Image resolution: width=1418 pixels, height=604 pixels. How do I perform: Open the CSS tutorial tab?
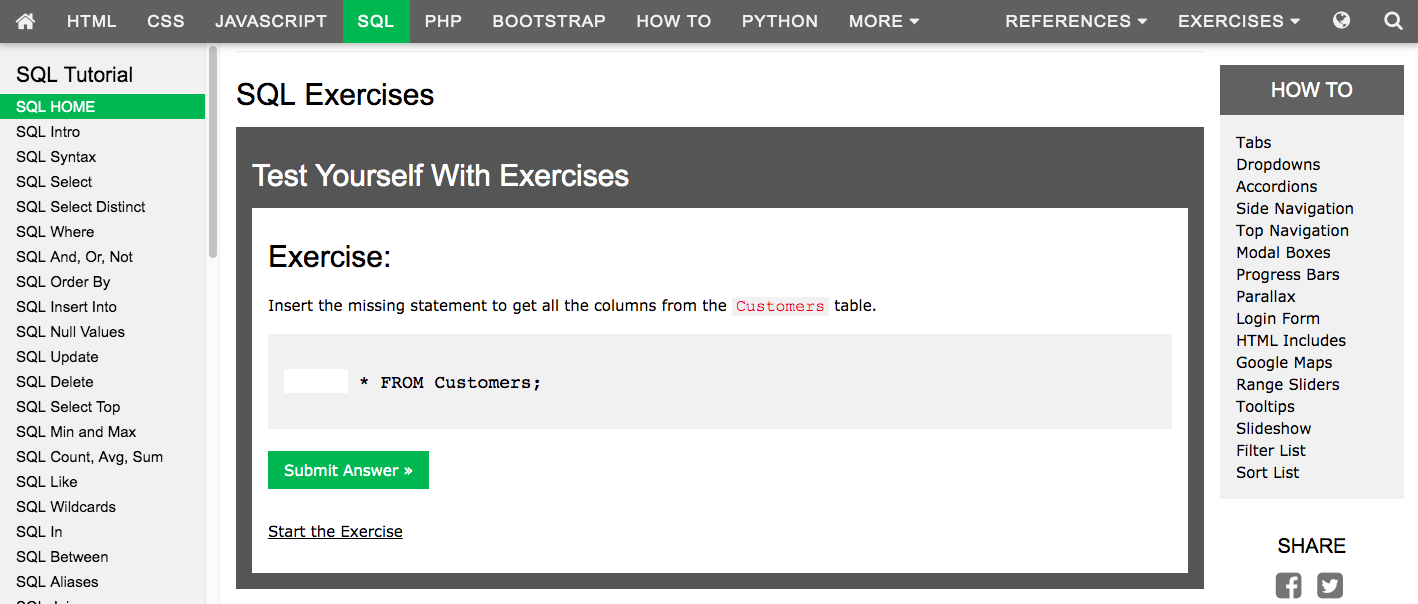click(166, 21)
